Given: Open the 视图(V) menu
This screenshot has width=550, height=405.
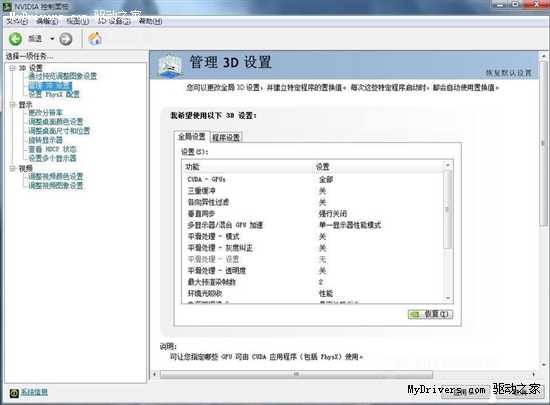Looking at the screenshot, I should click(78, 21).
